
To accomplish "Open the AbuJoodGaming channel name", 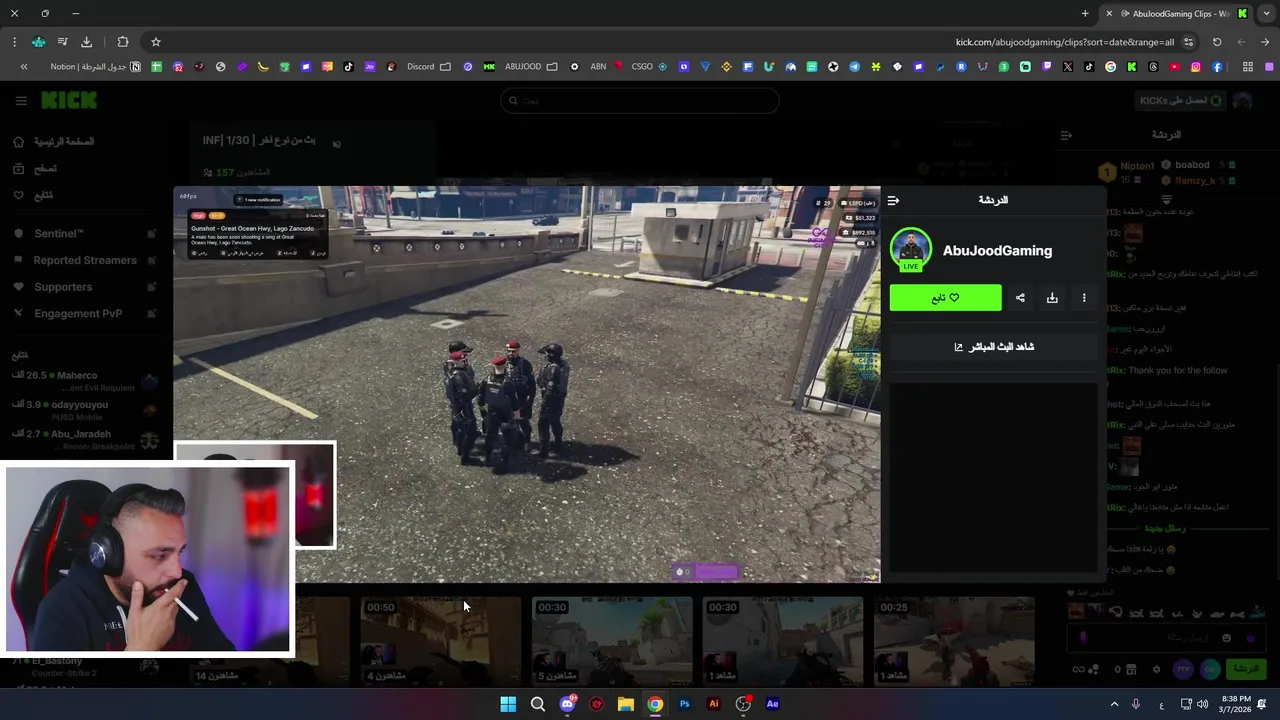I will pos(997,251).
